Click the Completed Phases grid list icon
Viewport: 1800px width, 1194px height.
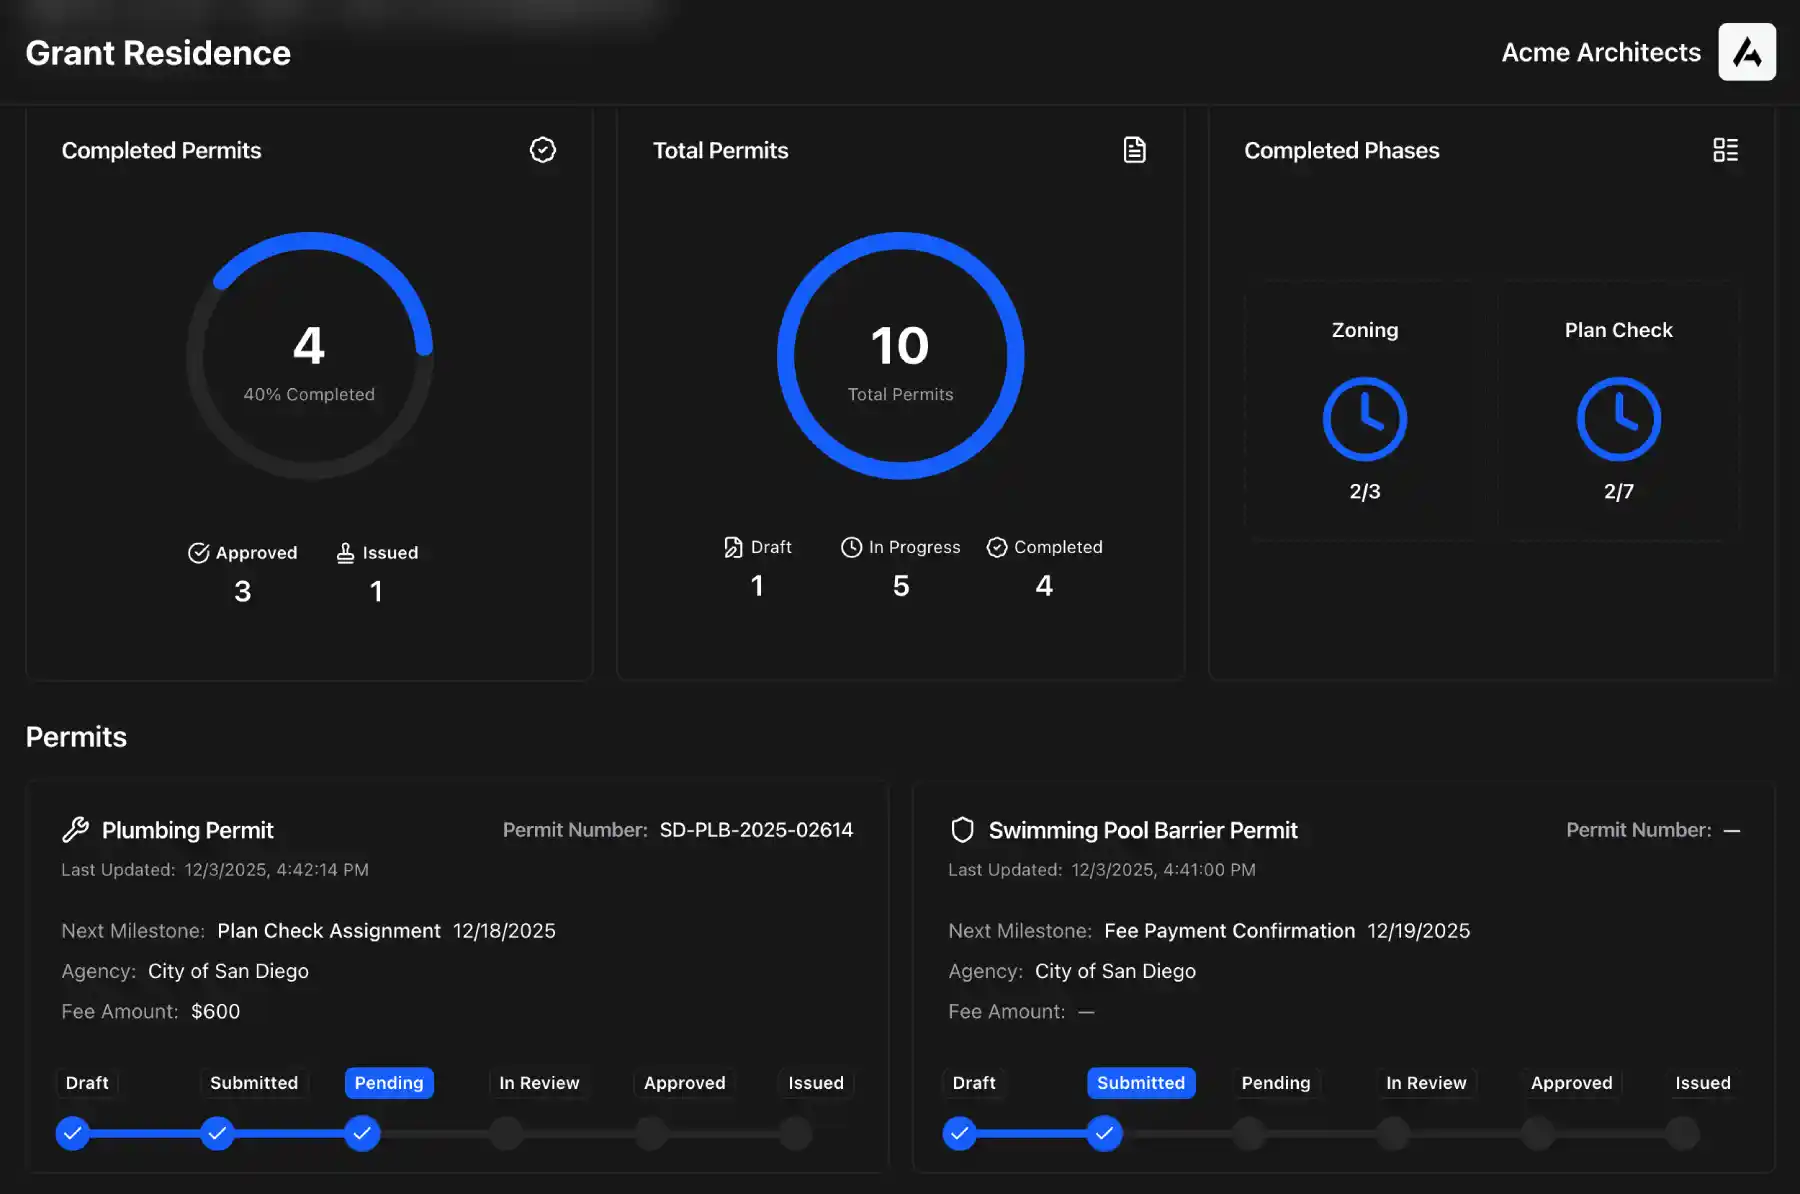[x=1725, y=150]
